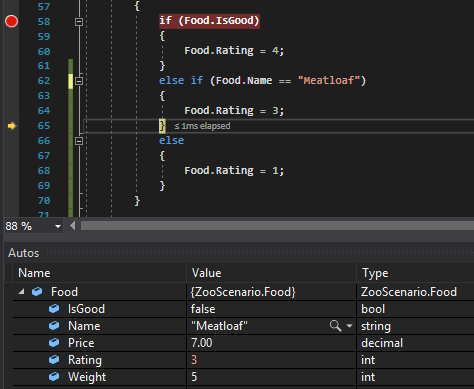Click the false value of IsGood
This screenshot has height=389, width=474.
pos(203,309)
